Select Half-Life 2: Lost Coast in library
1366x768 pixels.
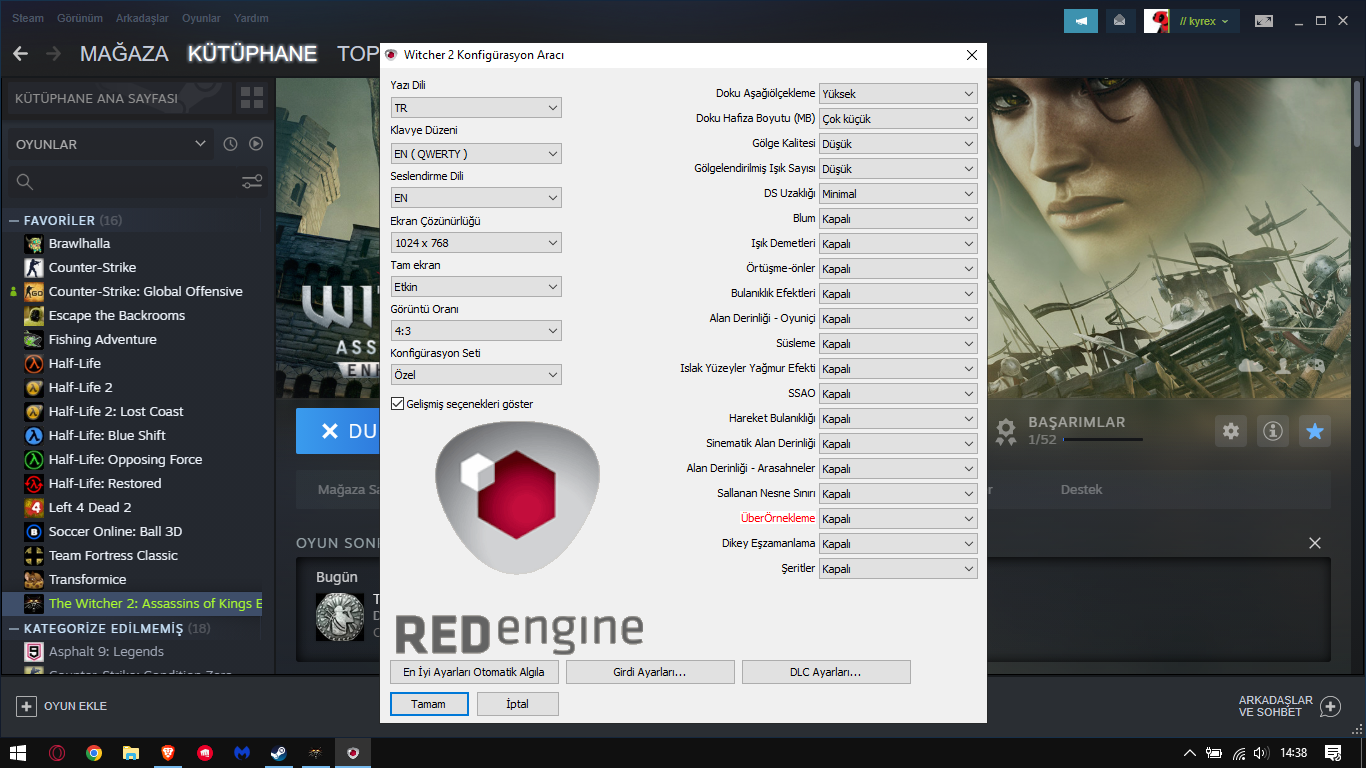click(116, 411)
